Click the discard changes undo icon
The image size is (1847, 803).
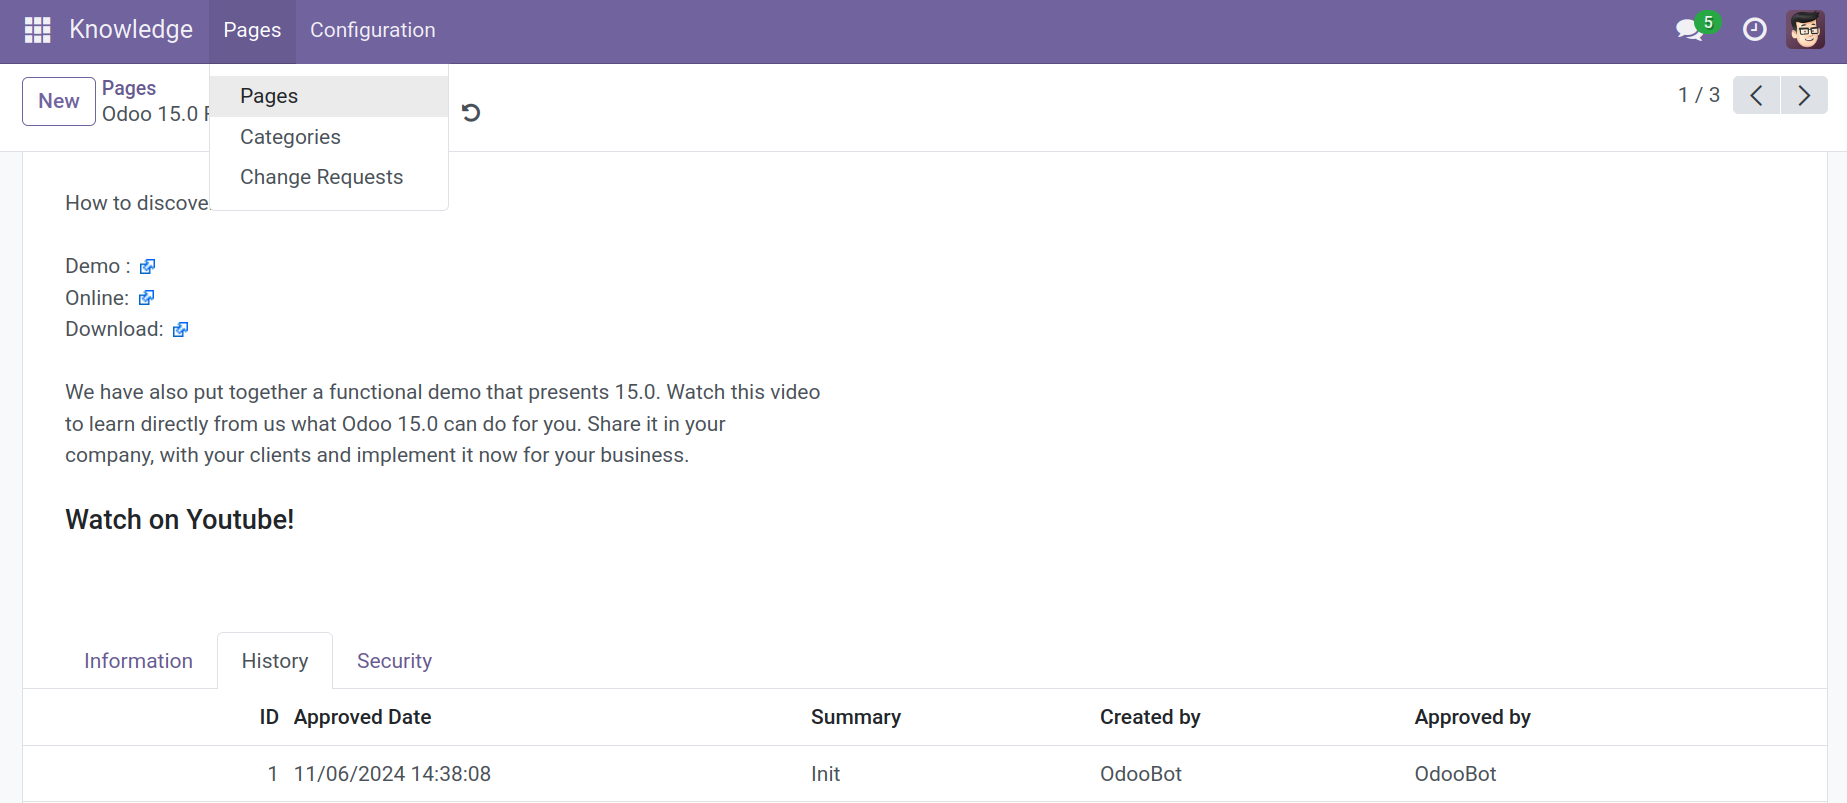click(x=471, y=113)
